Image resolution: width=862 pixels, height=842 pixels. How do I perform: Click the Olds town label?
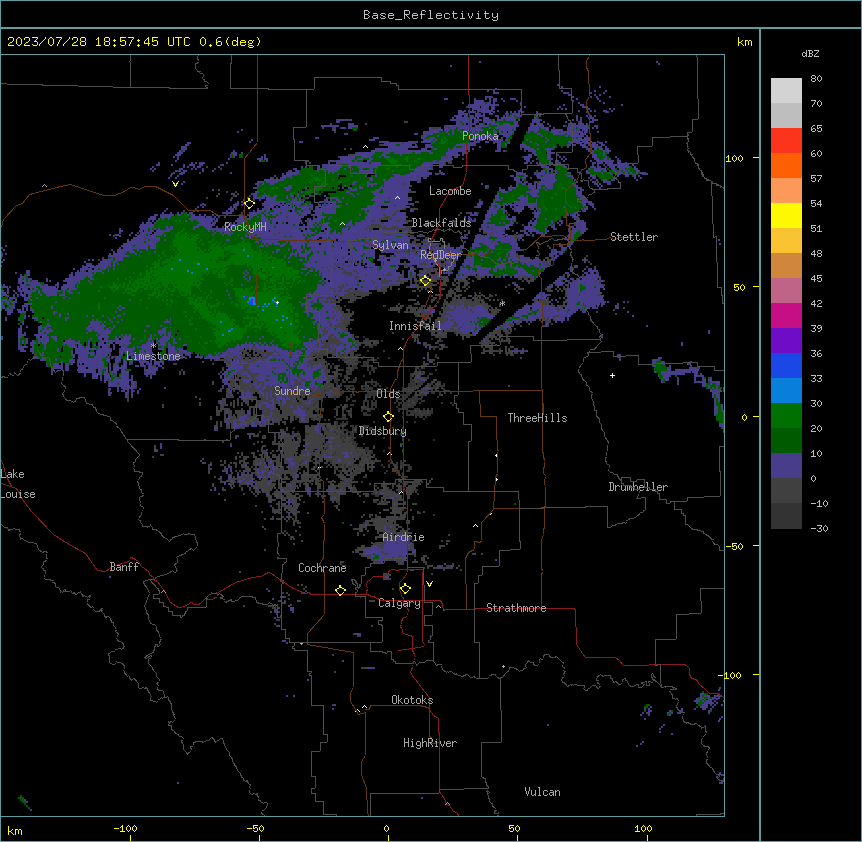coord(388,394)
